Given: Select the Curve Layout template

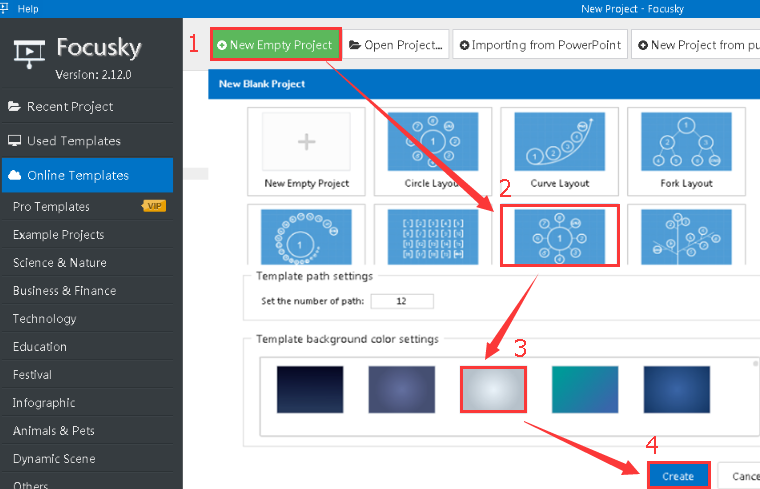Looking at the screenshot, I should [x=560, y=151].
